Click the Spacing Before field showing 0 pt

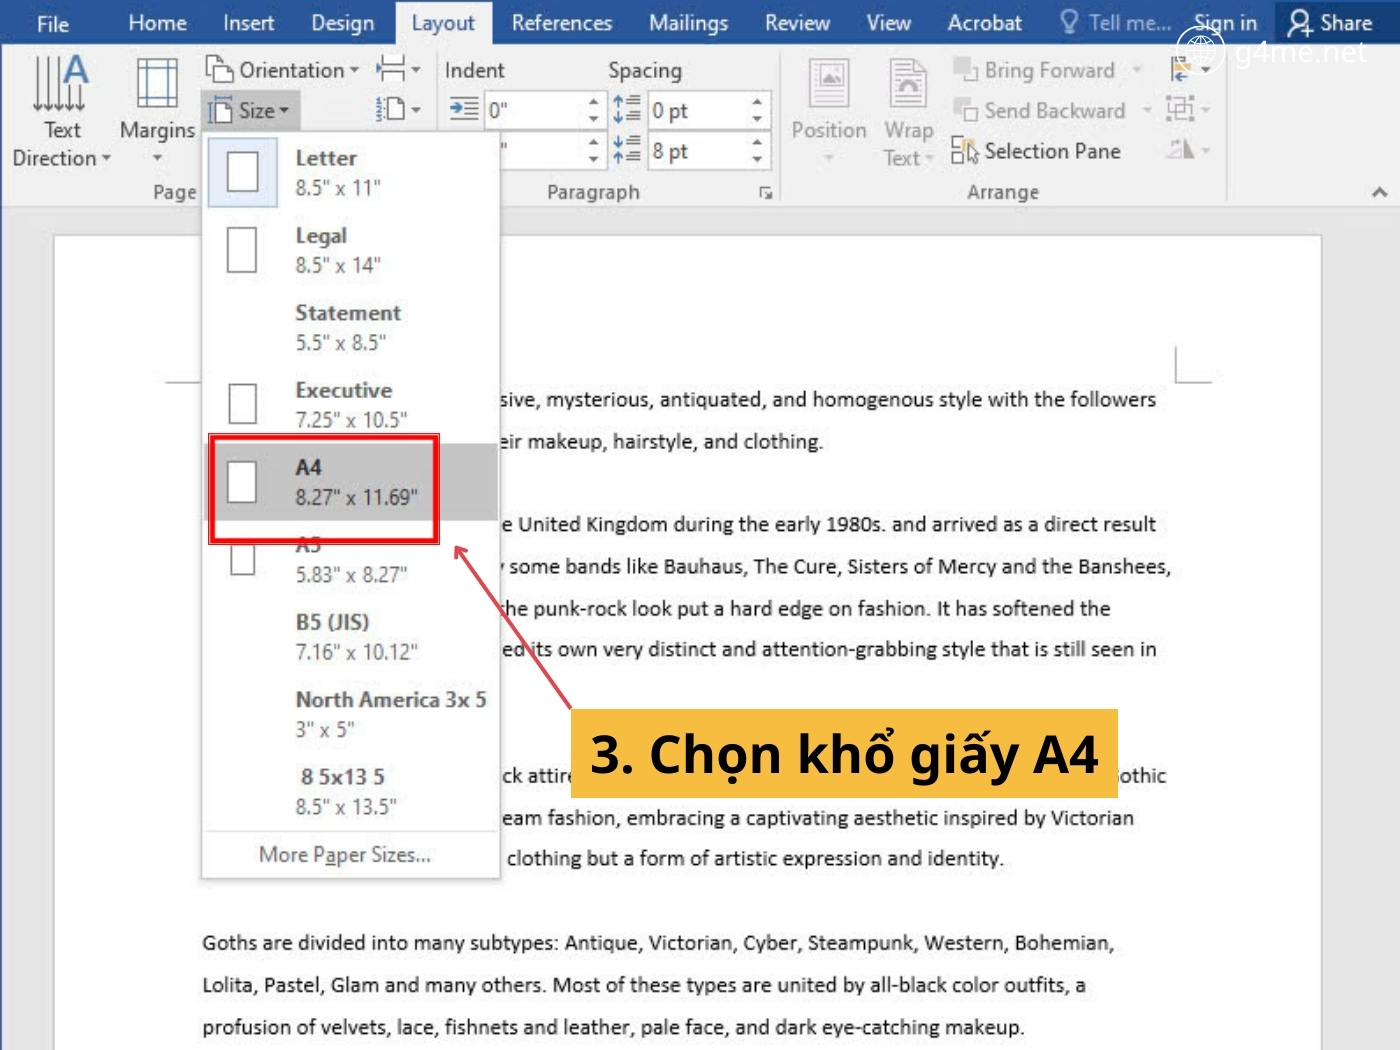click(697, 110)
